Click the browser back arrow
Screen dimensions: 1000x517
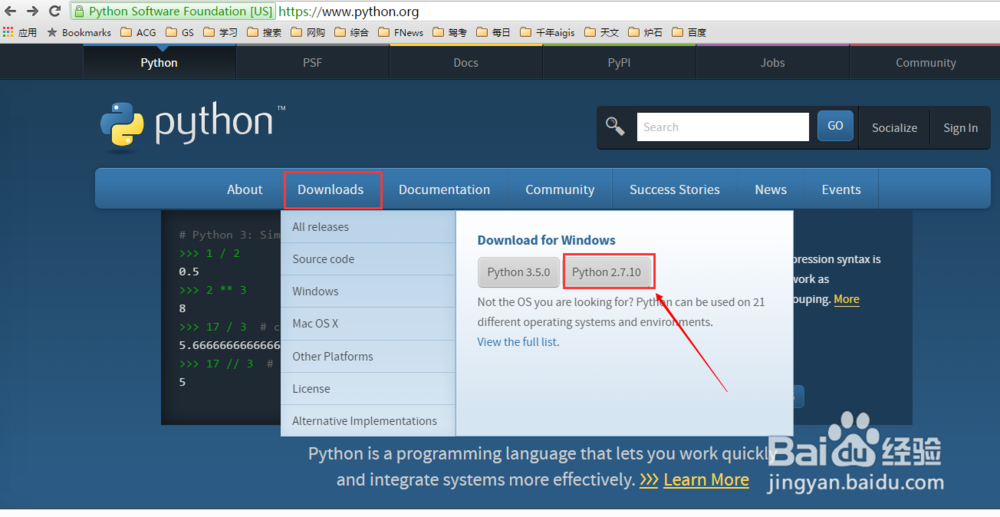click(10, 11)
